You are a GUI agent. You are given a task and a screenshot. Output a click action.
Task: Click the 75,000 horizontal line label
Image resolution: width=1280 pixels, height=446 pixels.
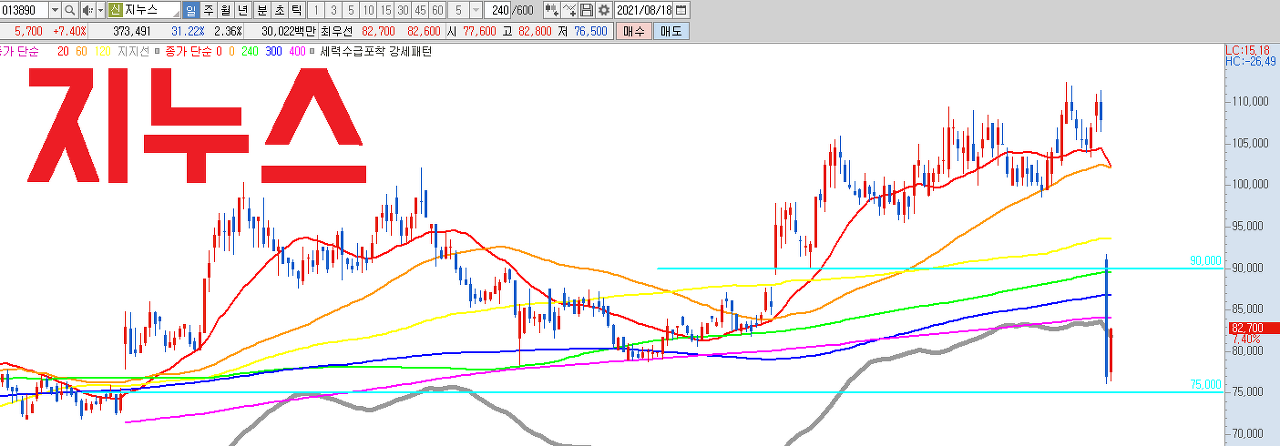(1205, 385)
